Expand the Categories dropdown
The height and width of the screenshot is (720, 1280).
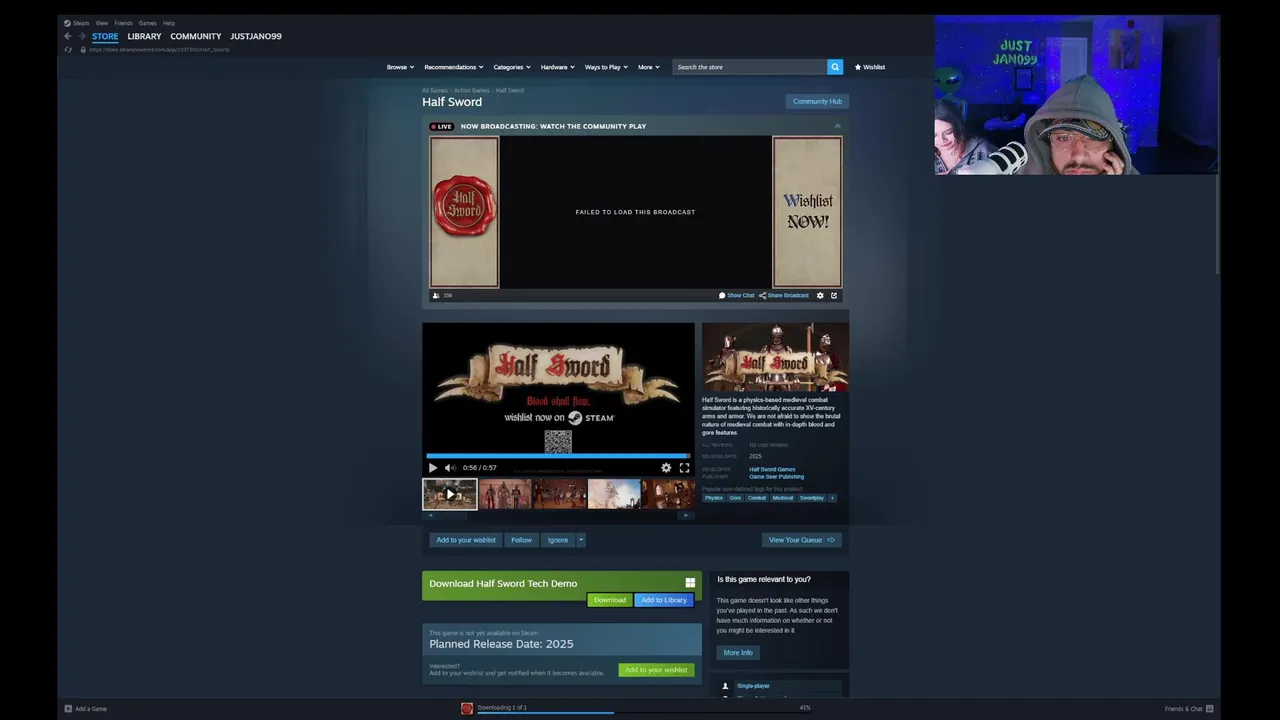pos(512,67)
